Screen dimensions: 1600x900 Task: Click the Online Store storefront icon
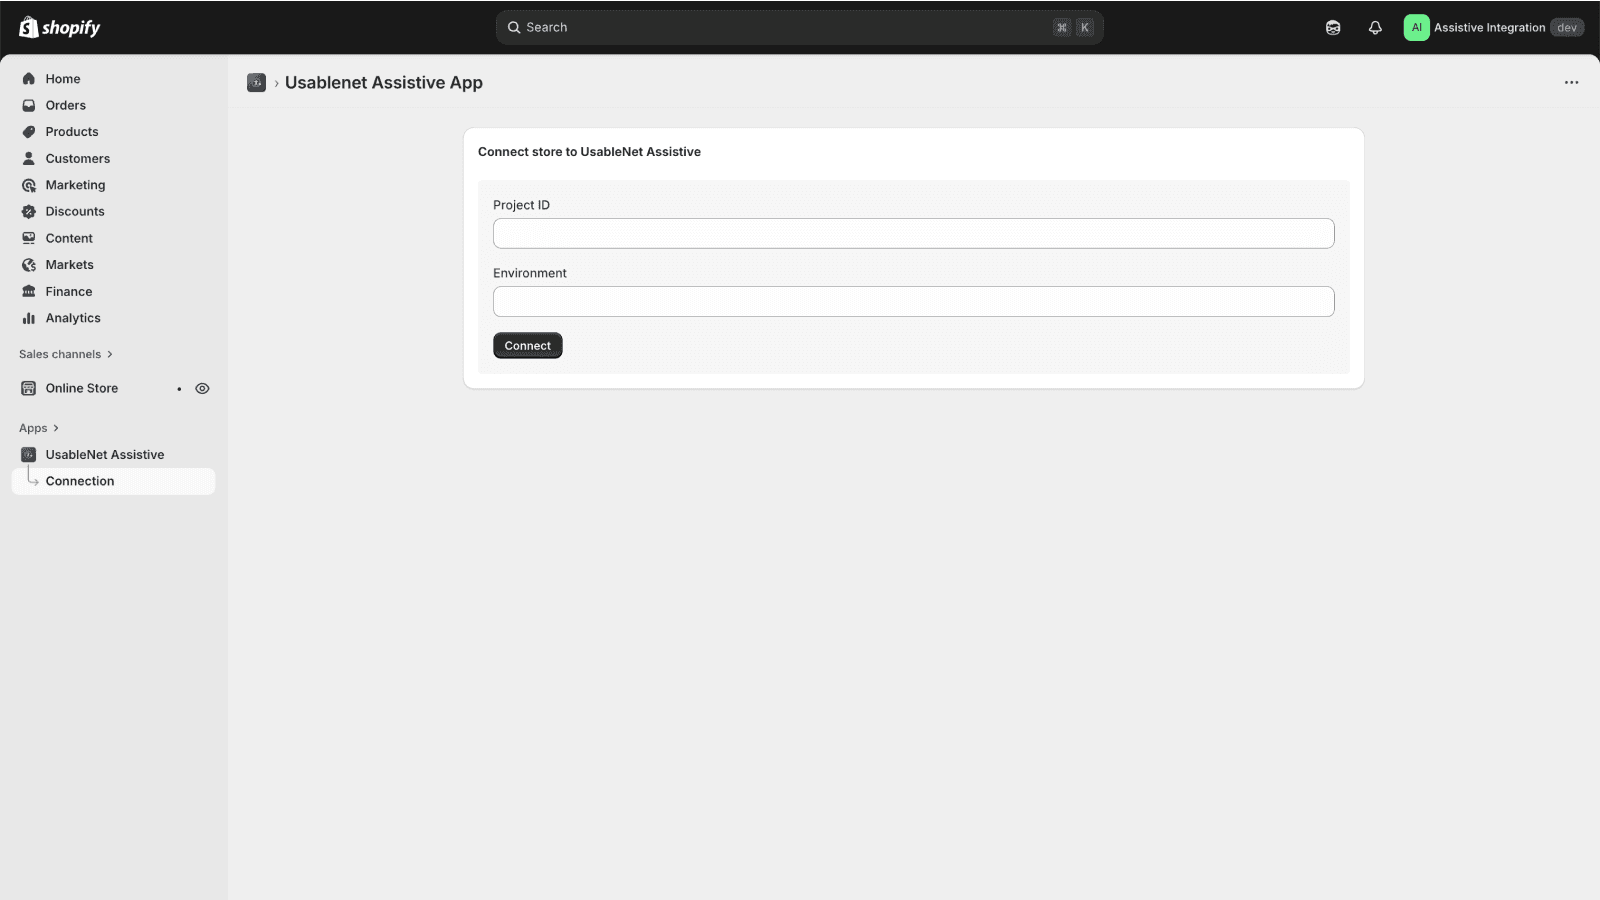pos(29,388)
